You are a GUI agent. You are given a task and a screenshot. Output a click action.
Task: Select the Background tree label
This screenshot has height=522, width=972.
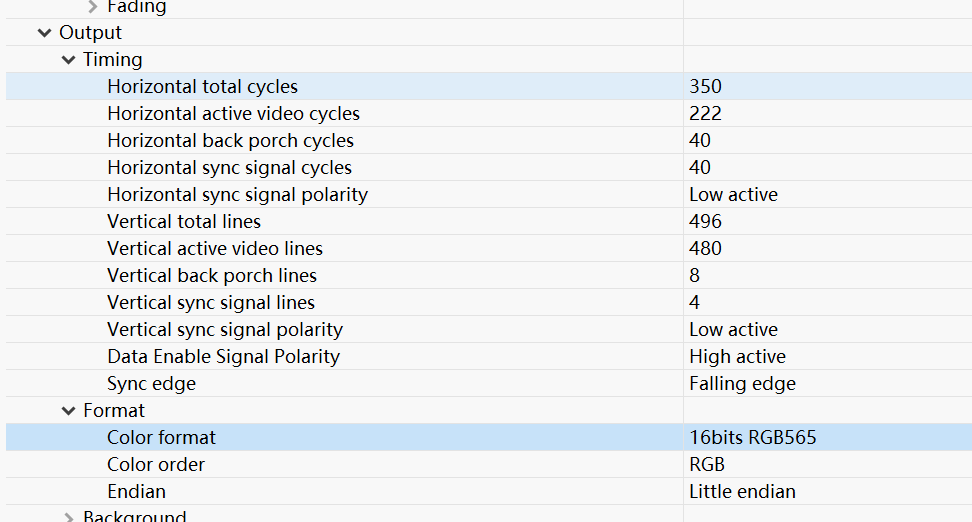tap(135, 516)
